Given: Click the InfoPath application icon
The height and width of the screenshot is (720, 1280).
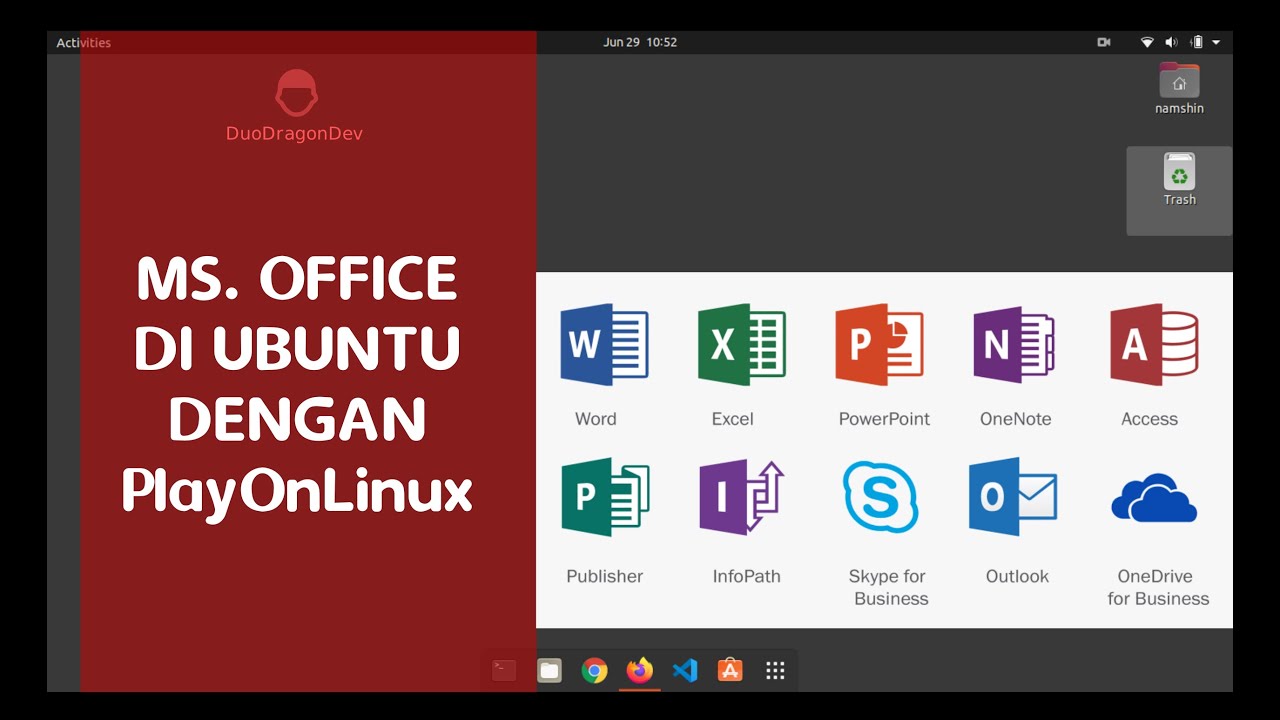Looking at the screenshot, I should pos(741,497).
